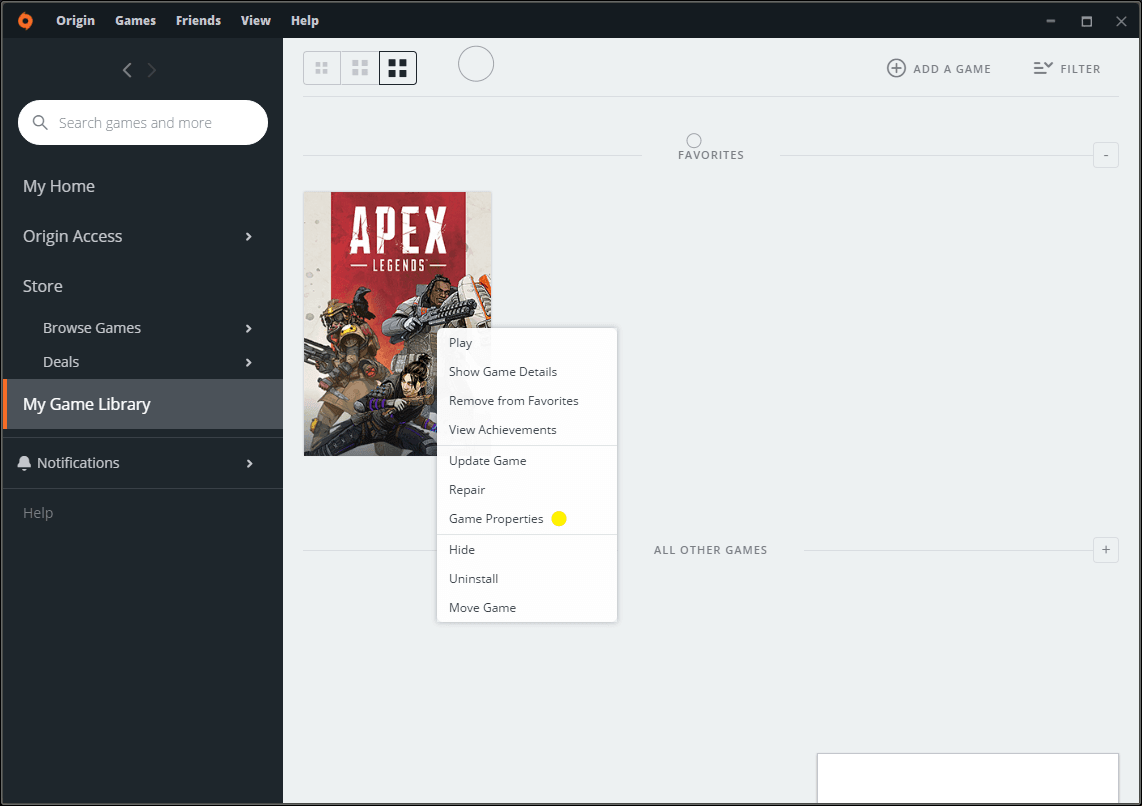This screenshot has width=1142, height=806.
Task: Choose Show Game Details
Action: (527, 372)
